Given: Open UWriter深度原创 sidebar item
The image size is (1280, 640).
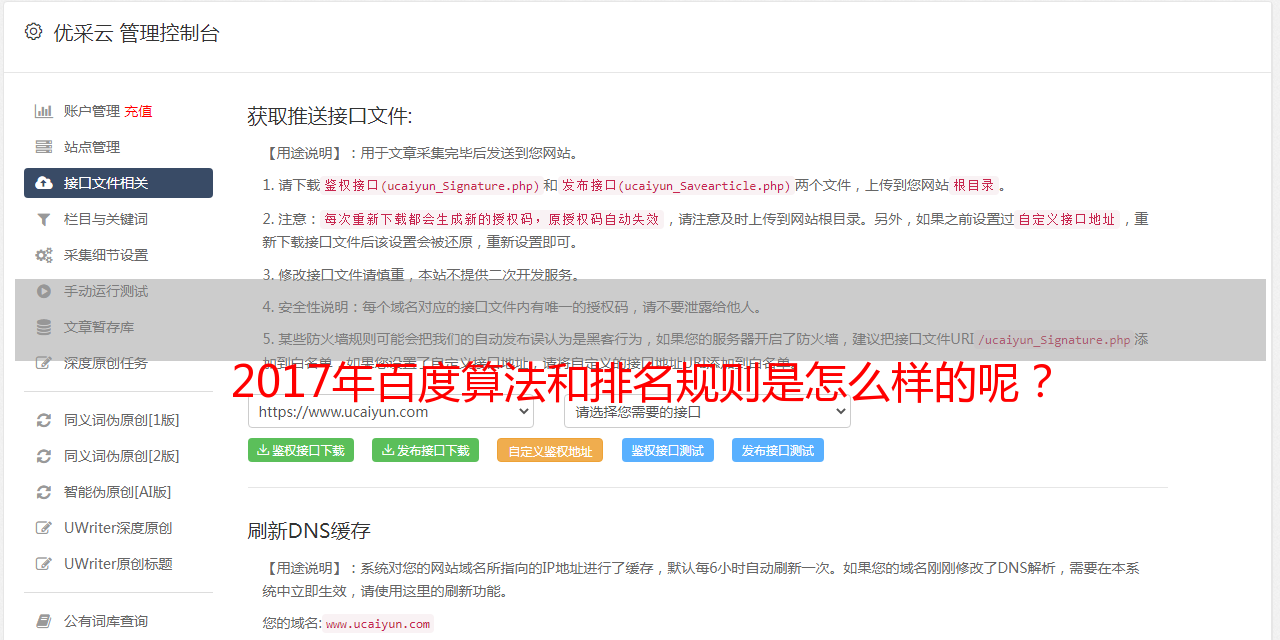Looking at the screenshot, I should 118,528.
